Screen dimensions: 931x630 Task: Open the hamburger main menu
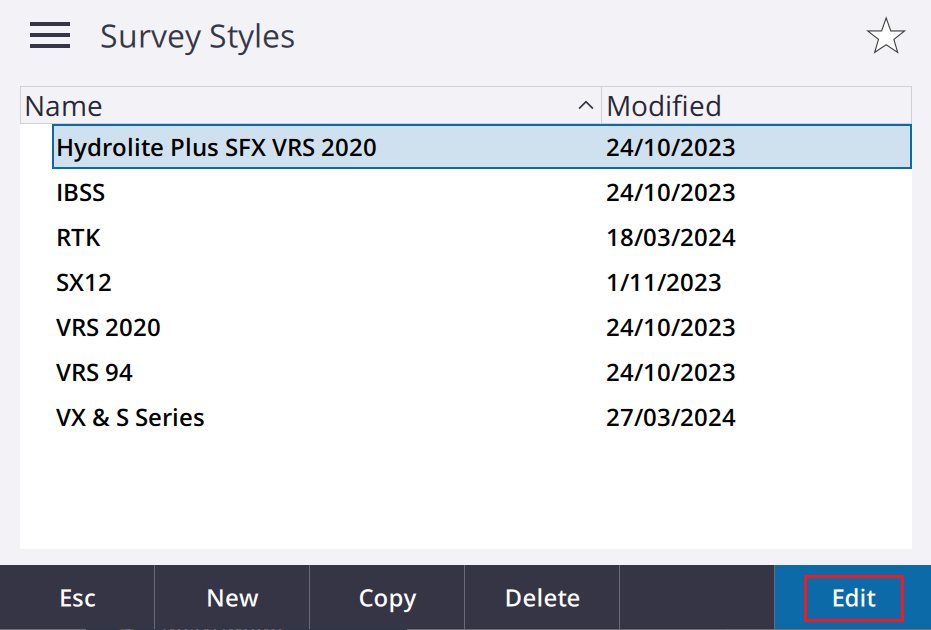click(x=50, y=36)
